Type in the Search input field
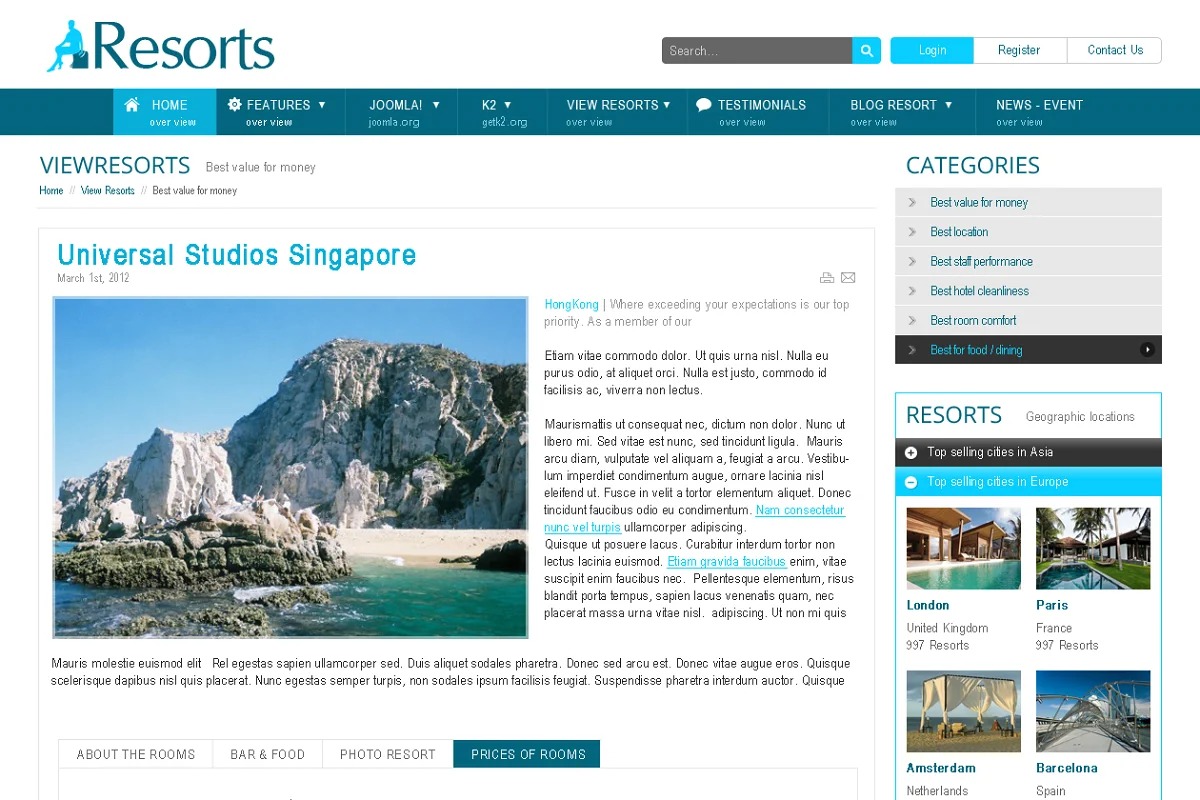 point(756,51)
